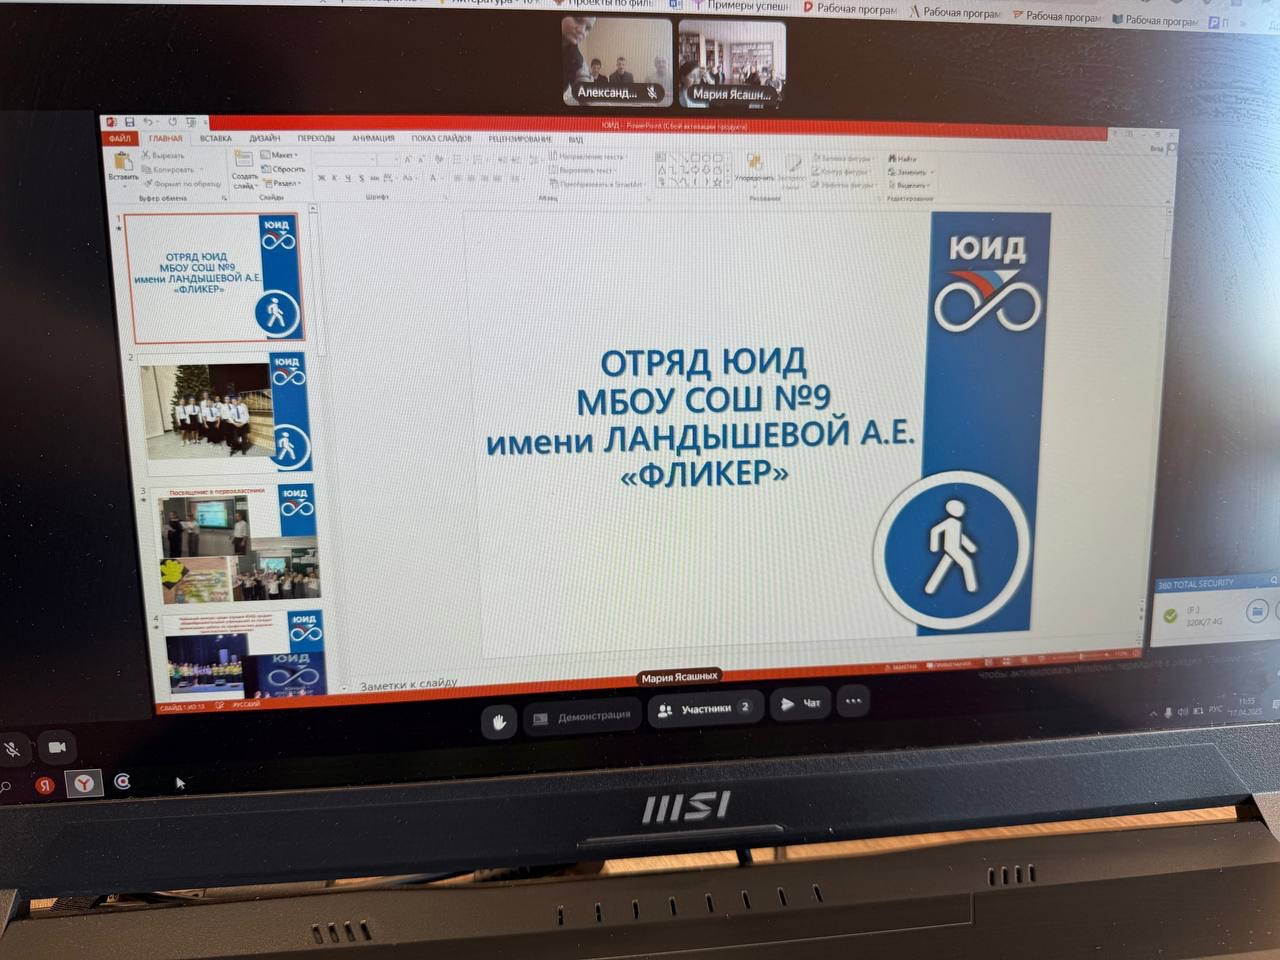1280x960 pixels.
Task: Click the Сбросить slide reset command
Action: click(283, 169)
